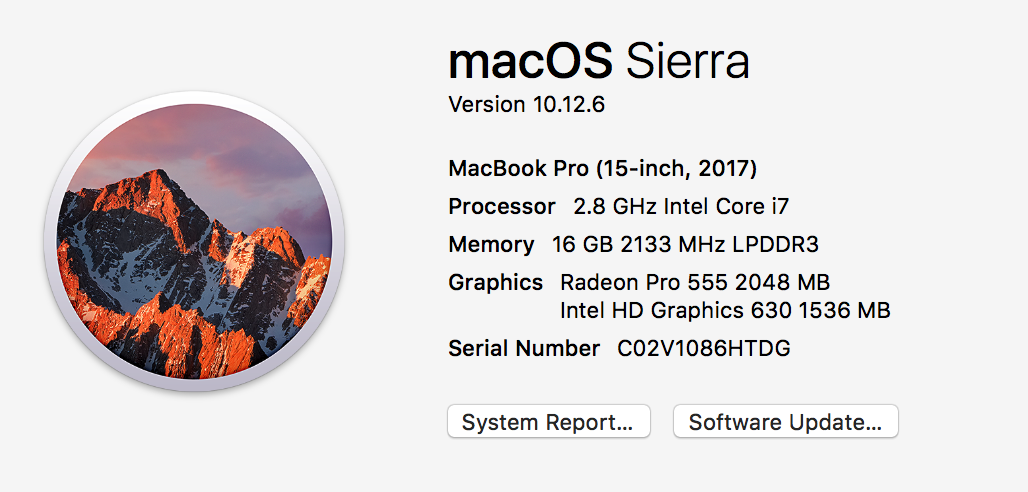Click the macOS Sierra mountain icon
The image size is (1028, 492).
(x=193, y=240)
